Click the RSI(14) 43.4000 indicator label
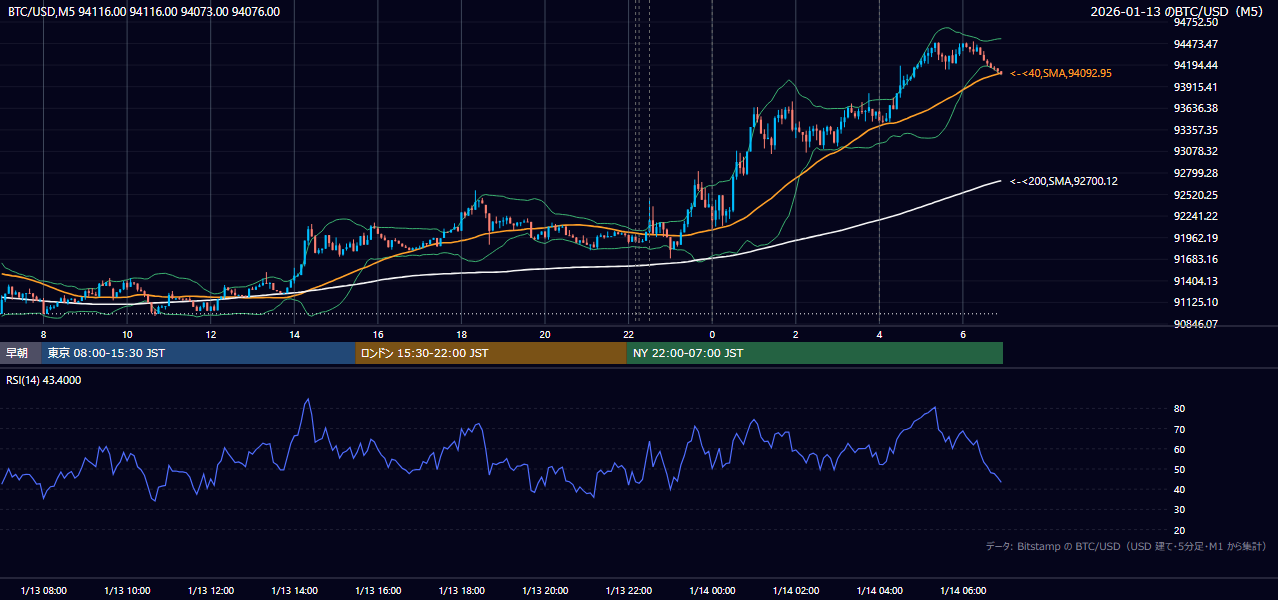Screen dimensions: 1278x600 pos(44,380)
